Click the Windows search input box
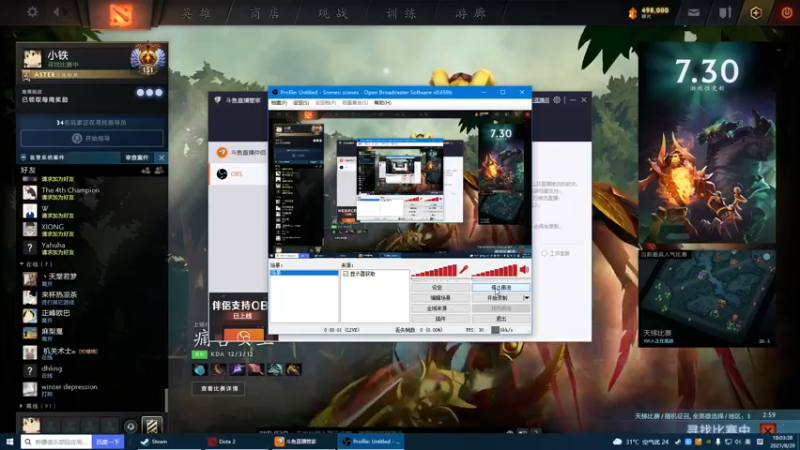800x450 pixels. coord(57,442)
